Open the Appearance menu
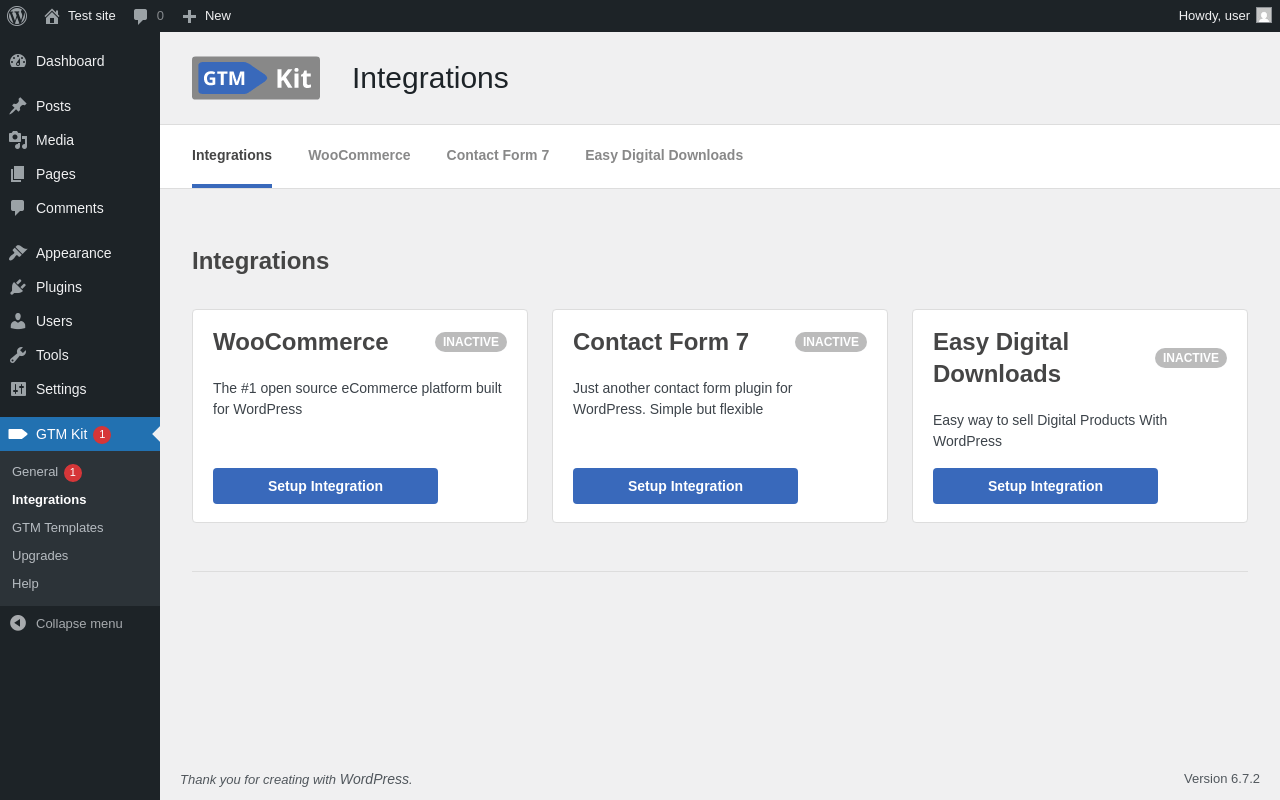The width and height of the screenshot is (1280, 800). [x=80, y=253]
